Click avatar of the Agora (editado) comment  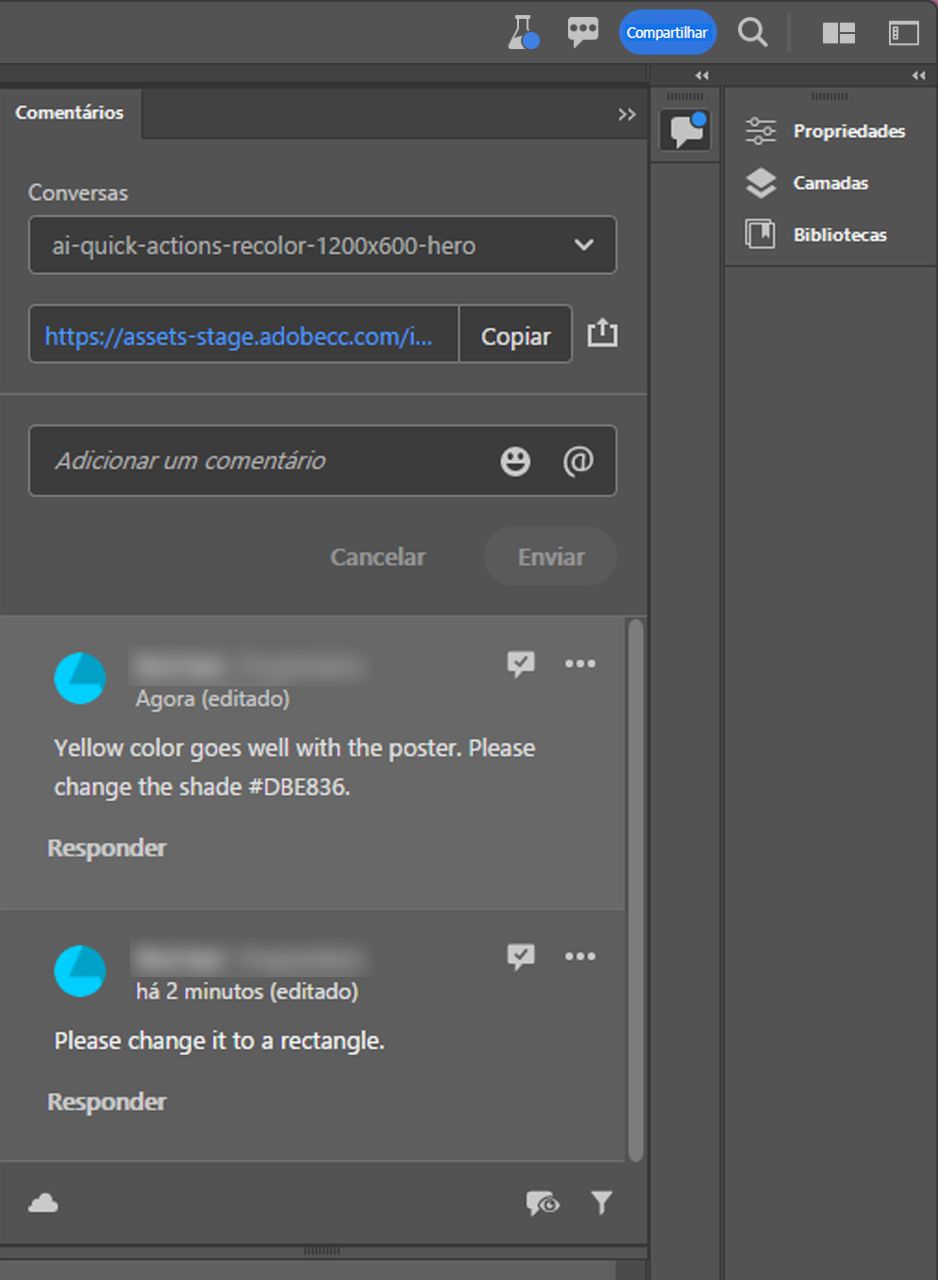click(x=80, y=679)
